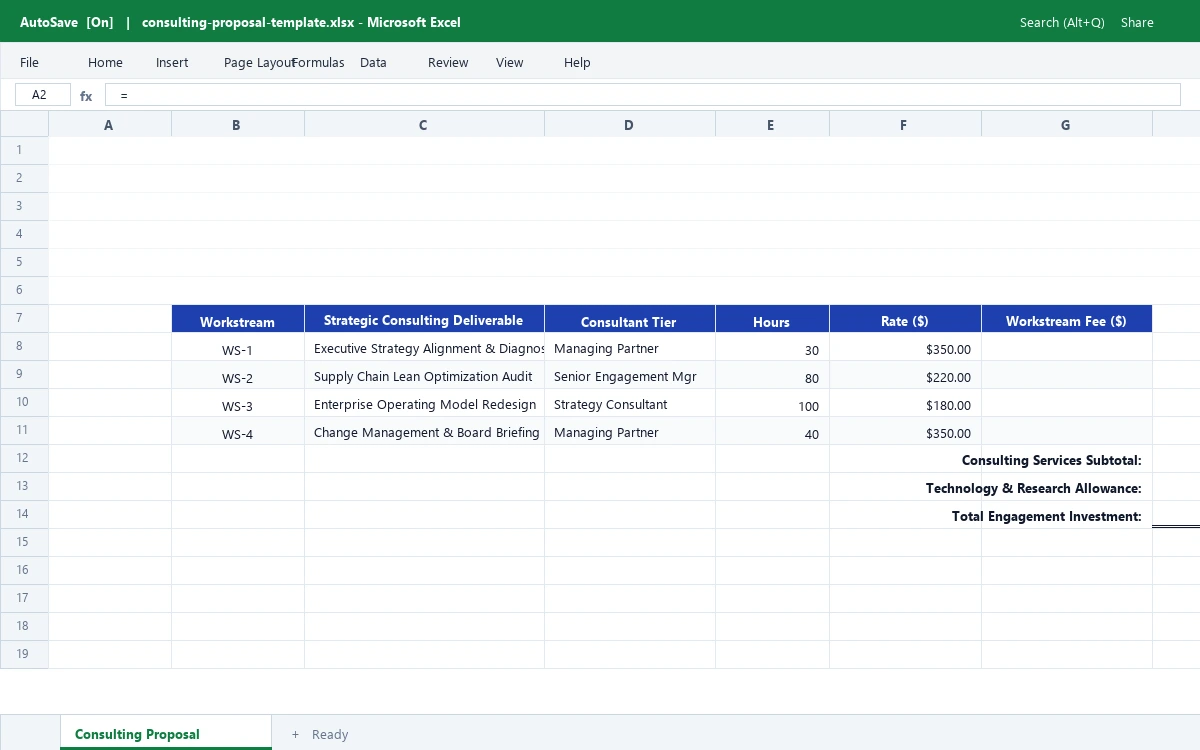1200x750 pixels.
Task: Select cell containing WS-1
Action: 238,347
